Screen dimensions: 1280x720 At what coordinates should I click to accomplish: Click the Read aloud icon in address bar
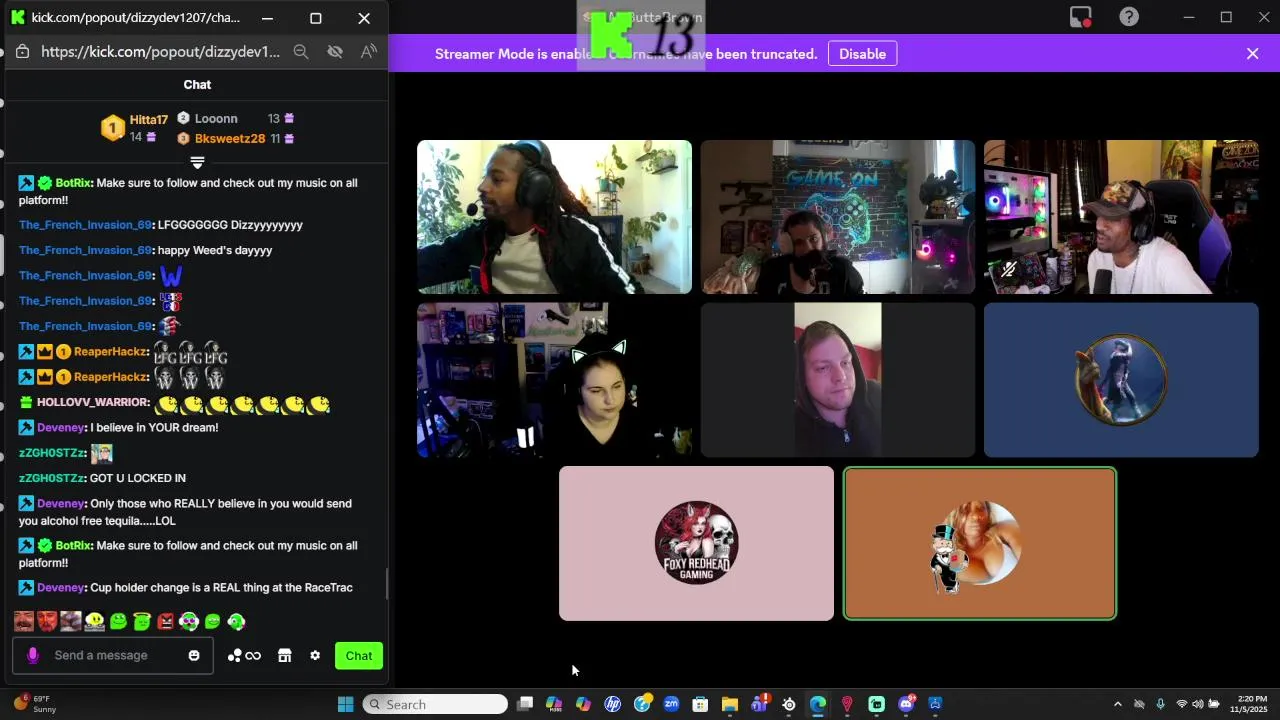pos(369,52)
